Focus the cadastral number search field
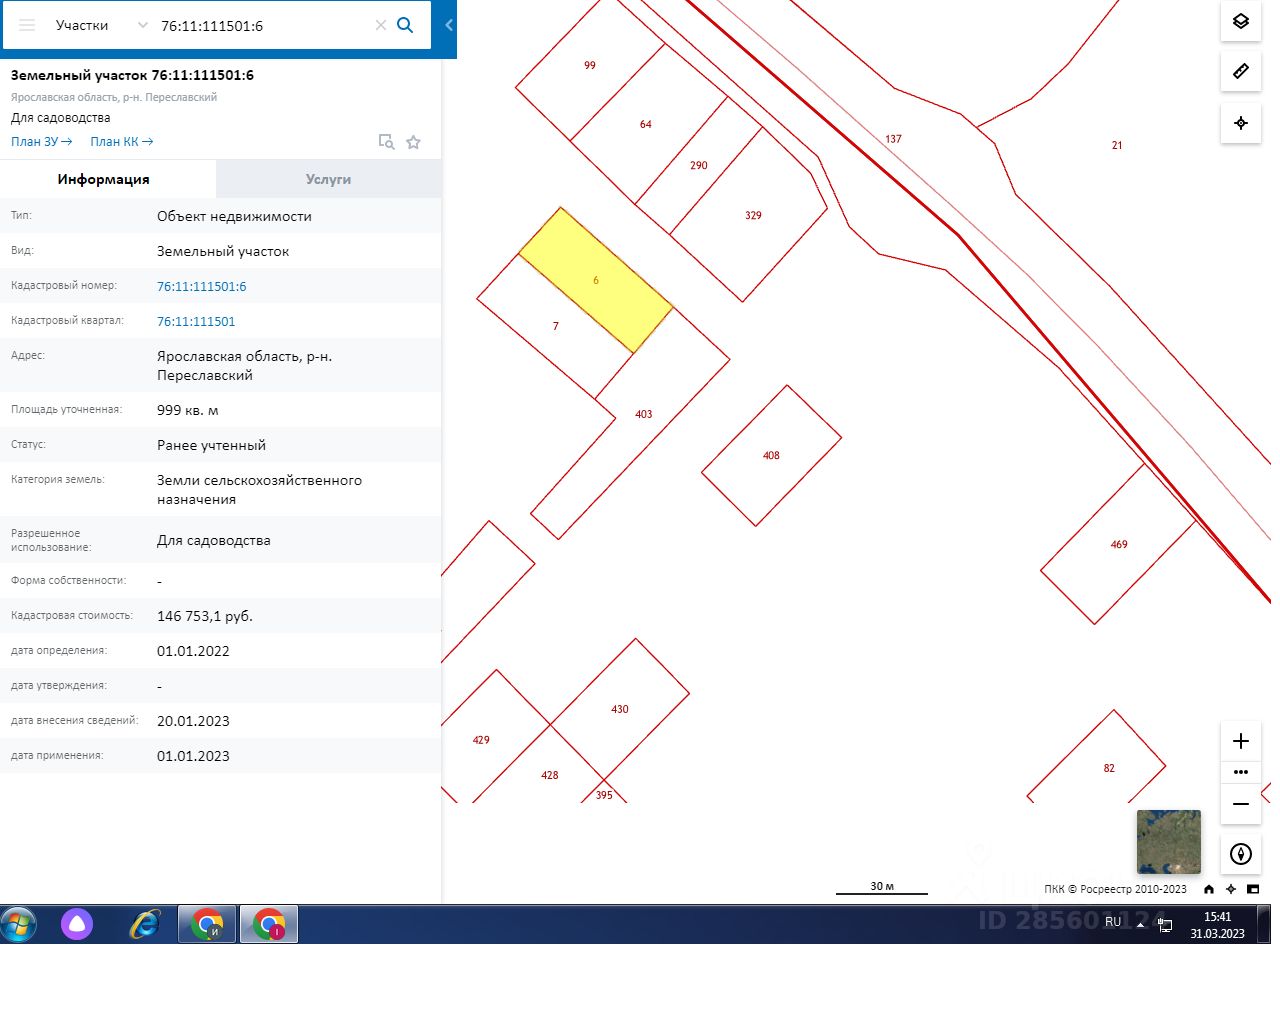The height and width of the screenshot is (1024, 1280). [x=262, y=25]
